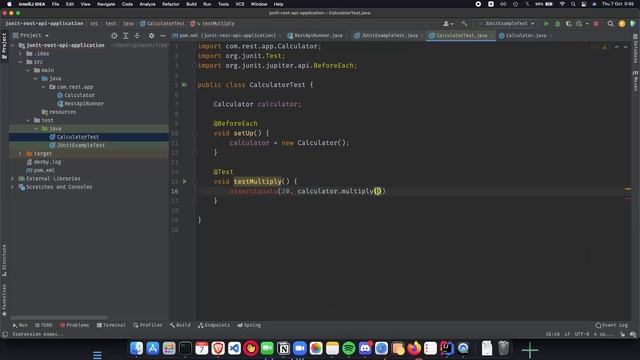Screen dimensions: 640x360
Task: Open Firefox from the dock
Action: click(x=414, y=348)
